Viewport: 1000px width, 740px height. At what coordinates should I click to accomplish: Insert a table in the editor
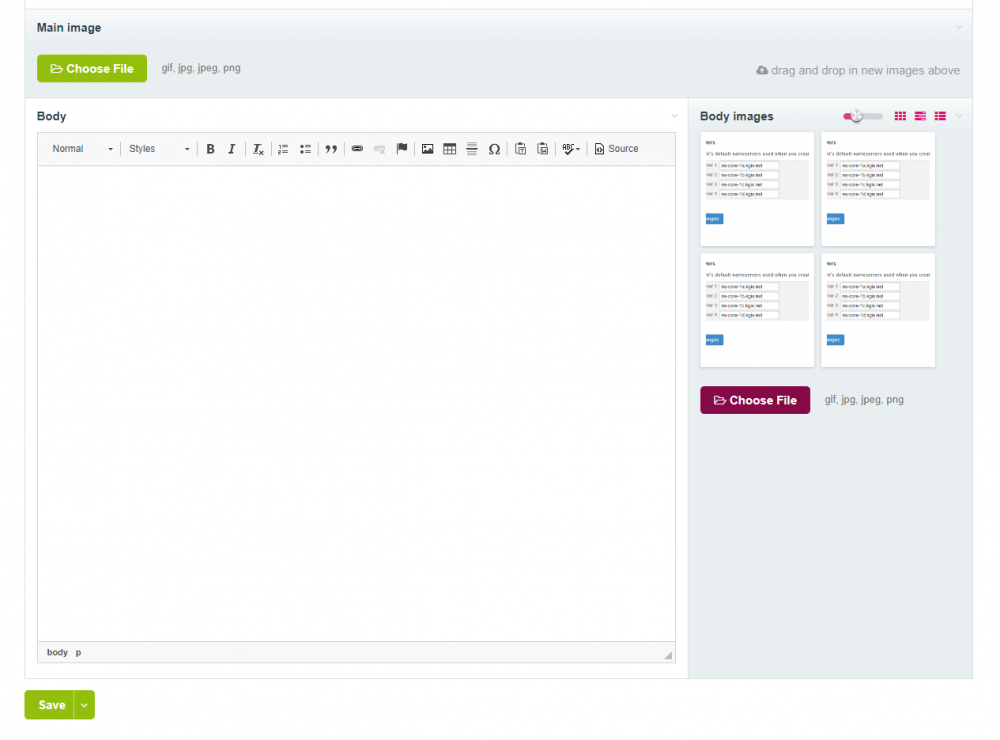(x=450, y=149)
